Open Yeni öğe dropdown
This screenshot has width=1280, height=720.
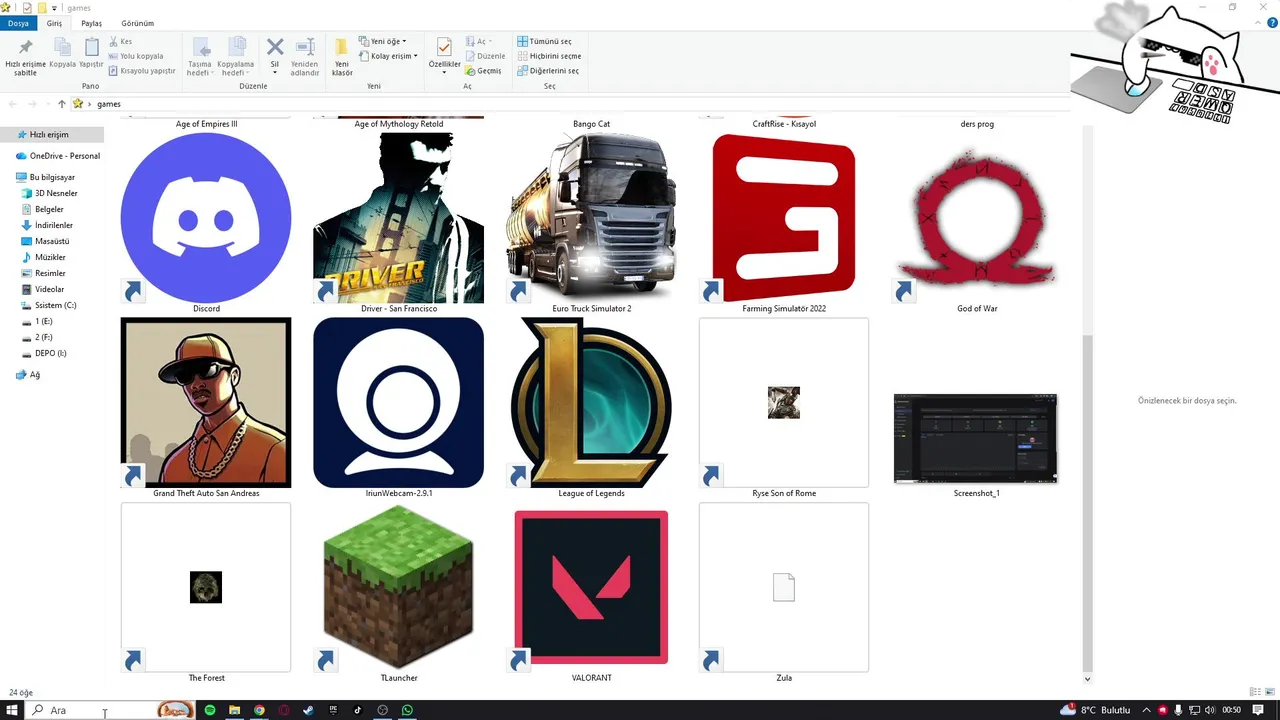384,42
